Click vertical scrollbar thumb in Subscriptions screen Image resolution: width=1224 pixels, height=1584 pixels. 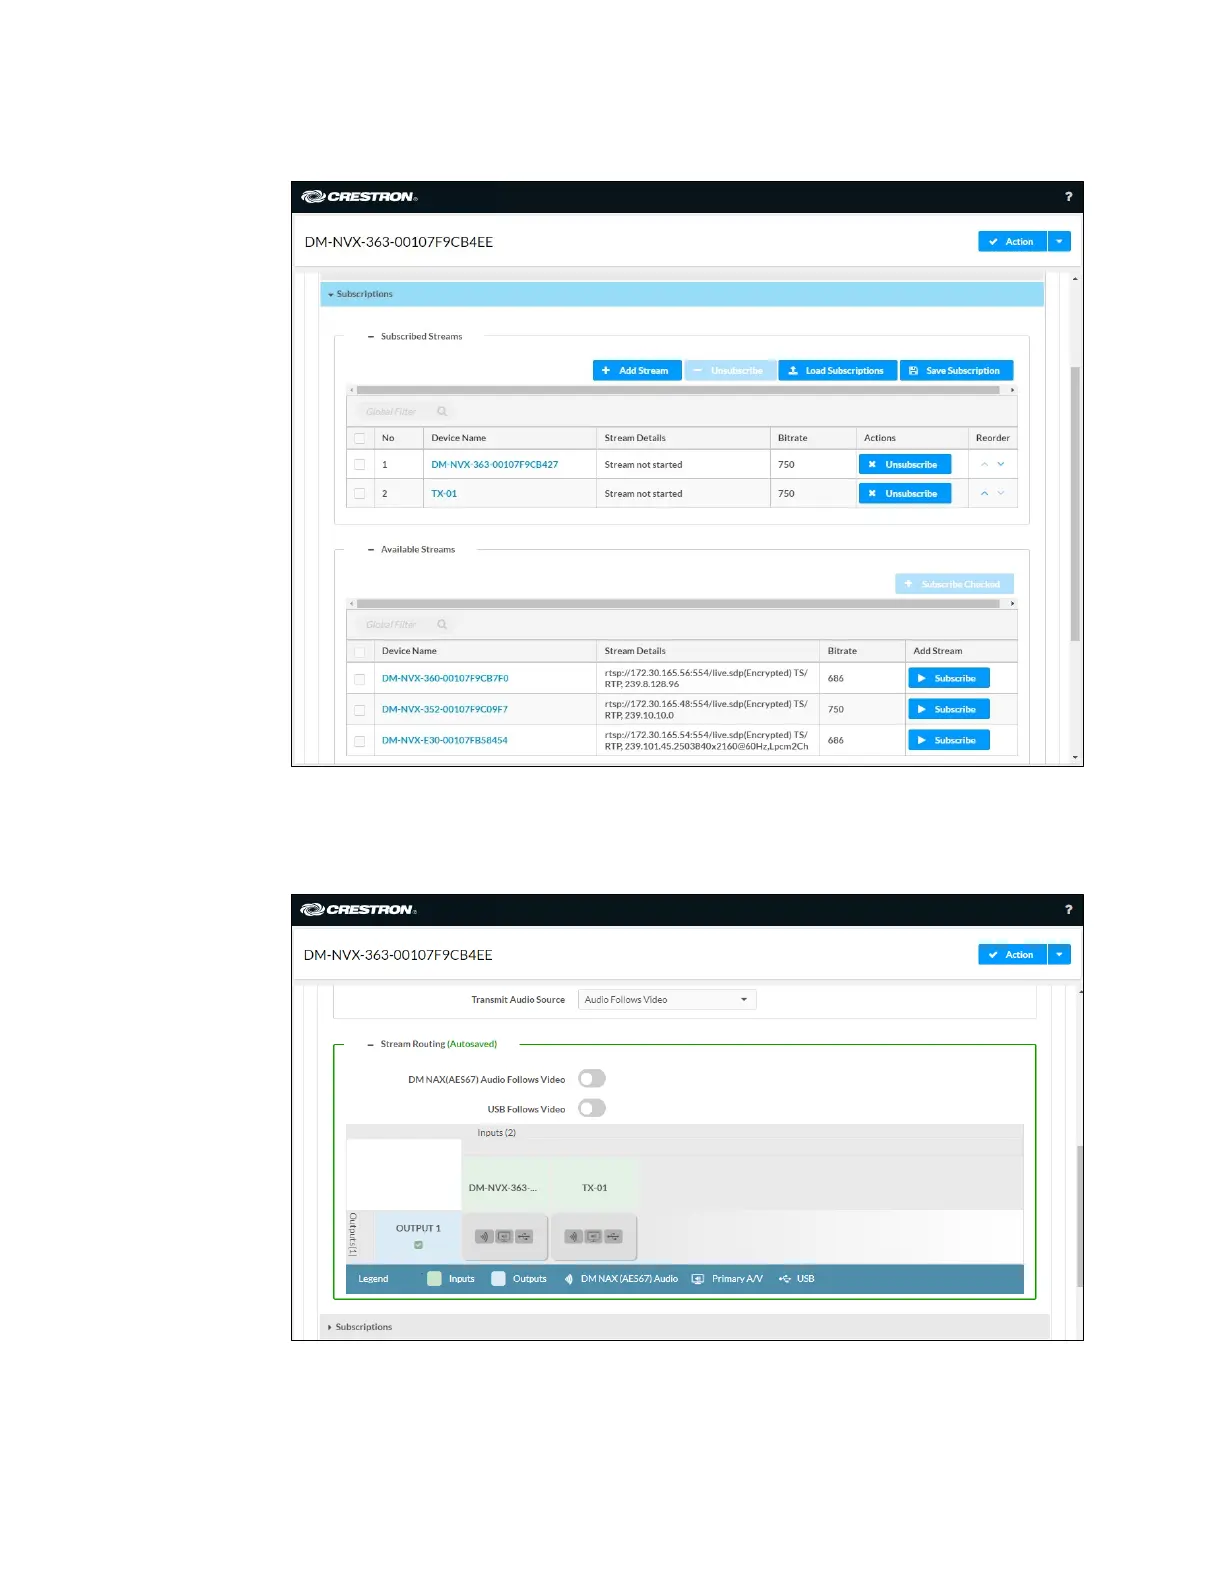click(1075, 503)
